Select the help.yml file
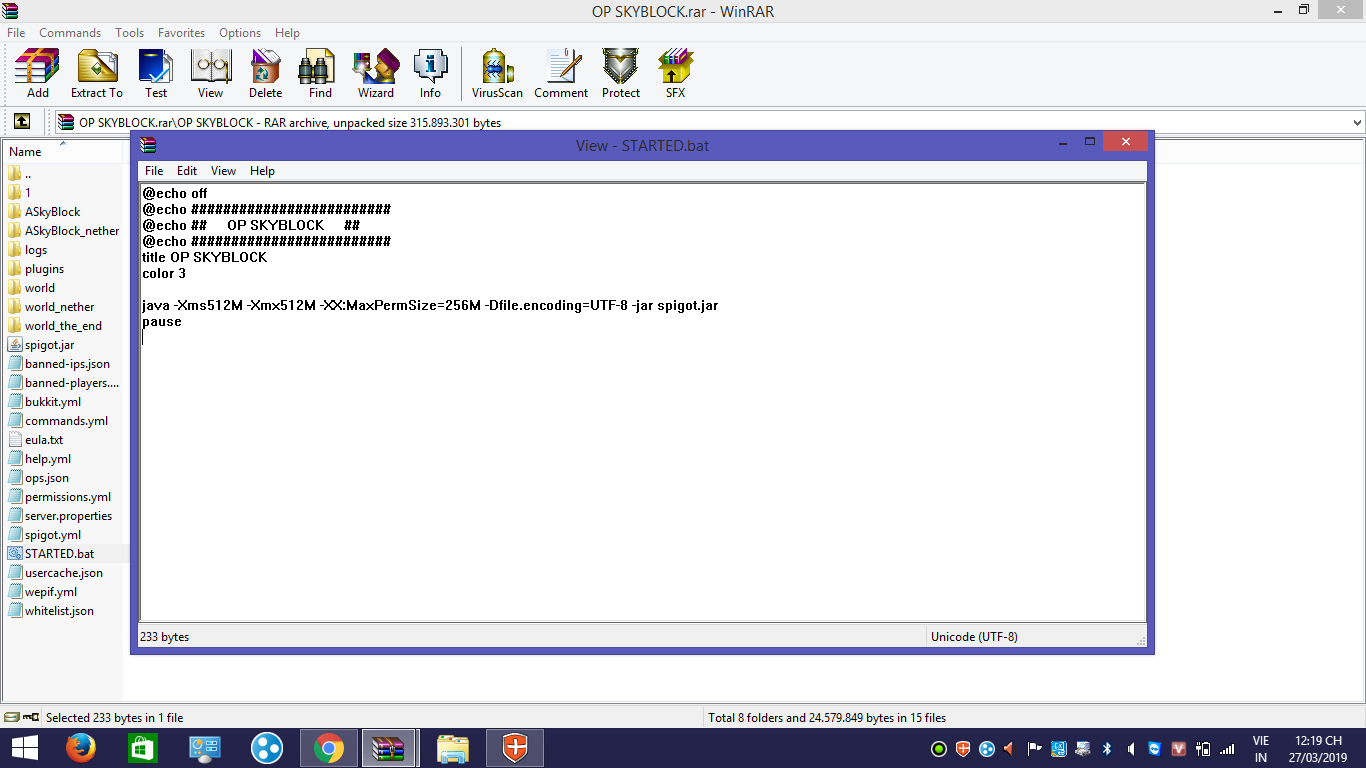Viewport: 1366px width, 768px height. coord(40,459)
